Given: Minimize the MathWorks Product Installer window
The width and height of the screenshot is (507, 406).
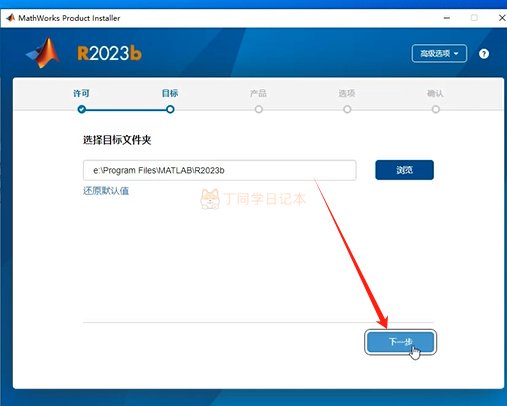Looking at the screenshot, I should pyautogui.click(x=447, y=18).
